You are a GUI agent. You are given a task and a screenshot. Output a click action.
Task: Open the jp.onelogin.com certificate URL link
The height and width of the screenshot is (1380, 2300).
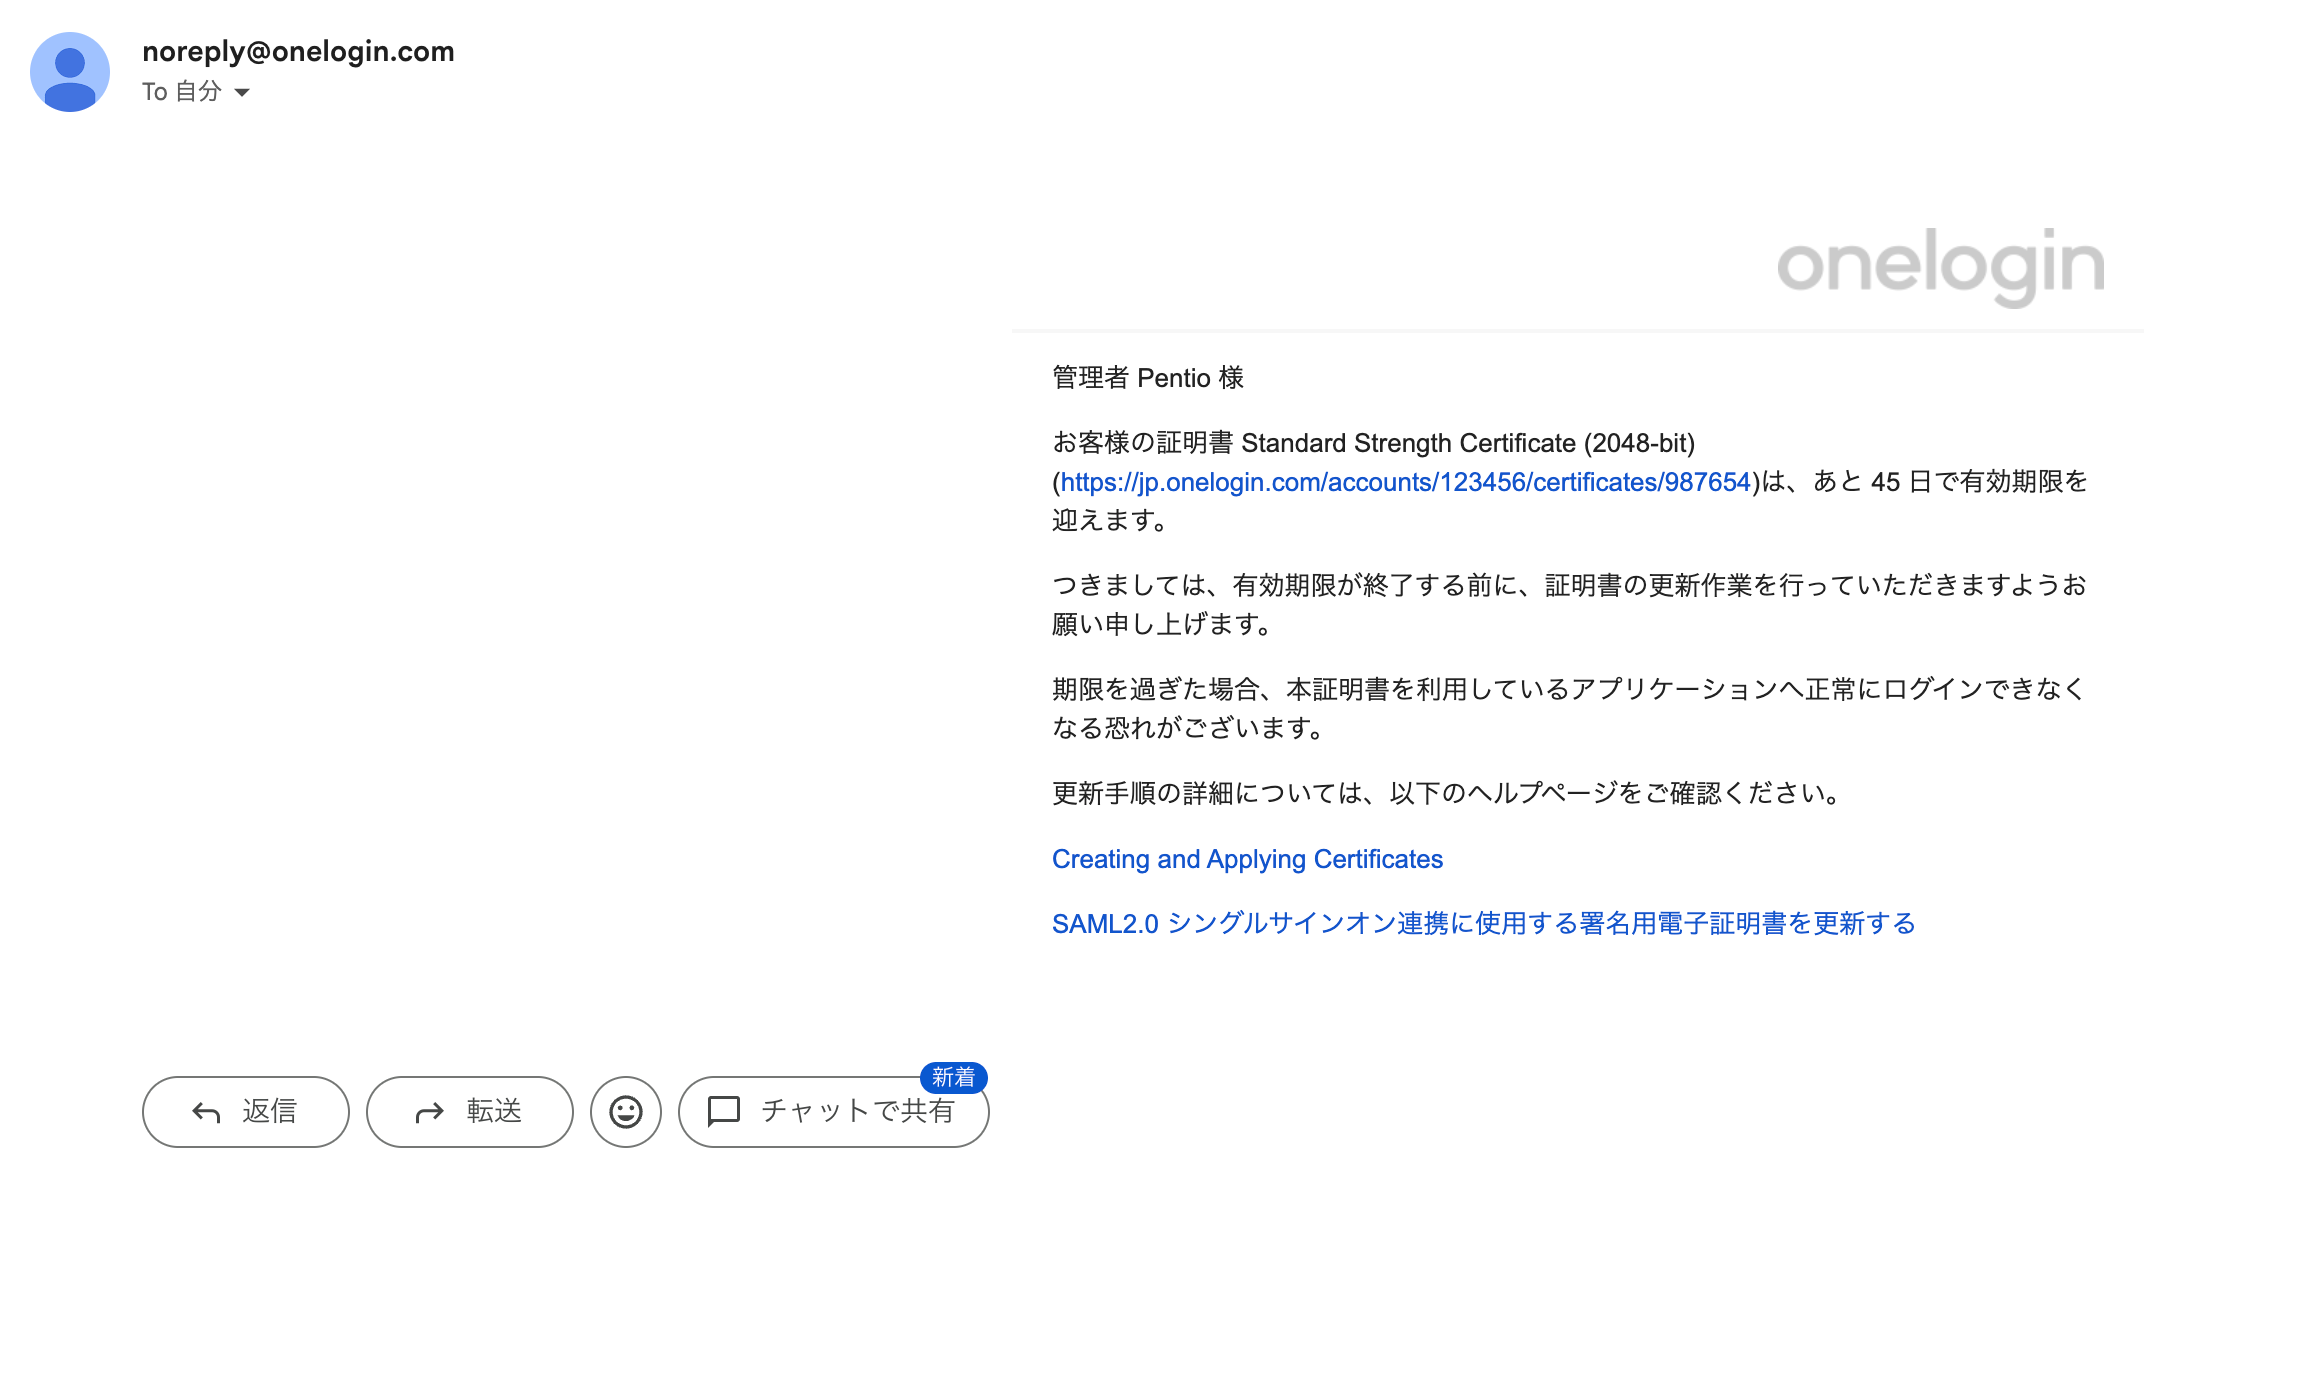coord(1405,482)
